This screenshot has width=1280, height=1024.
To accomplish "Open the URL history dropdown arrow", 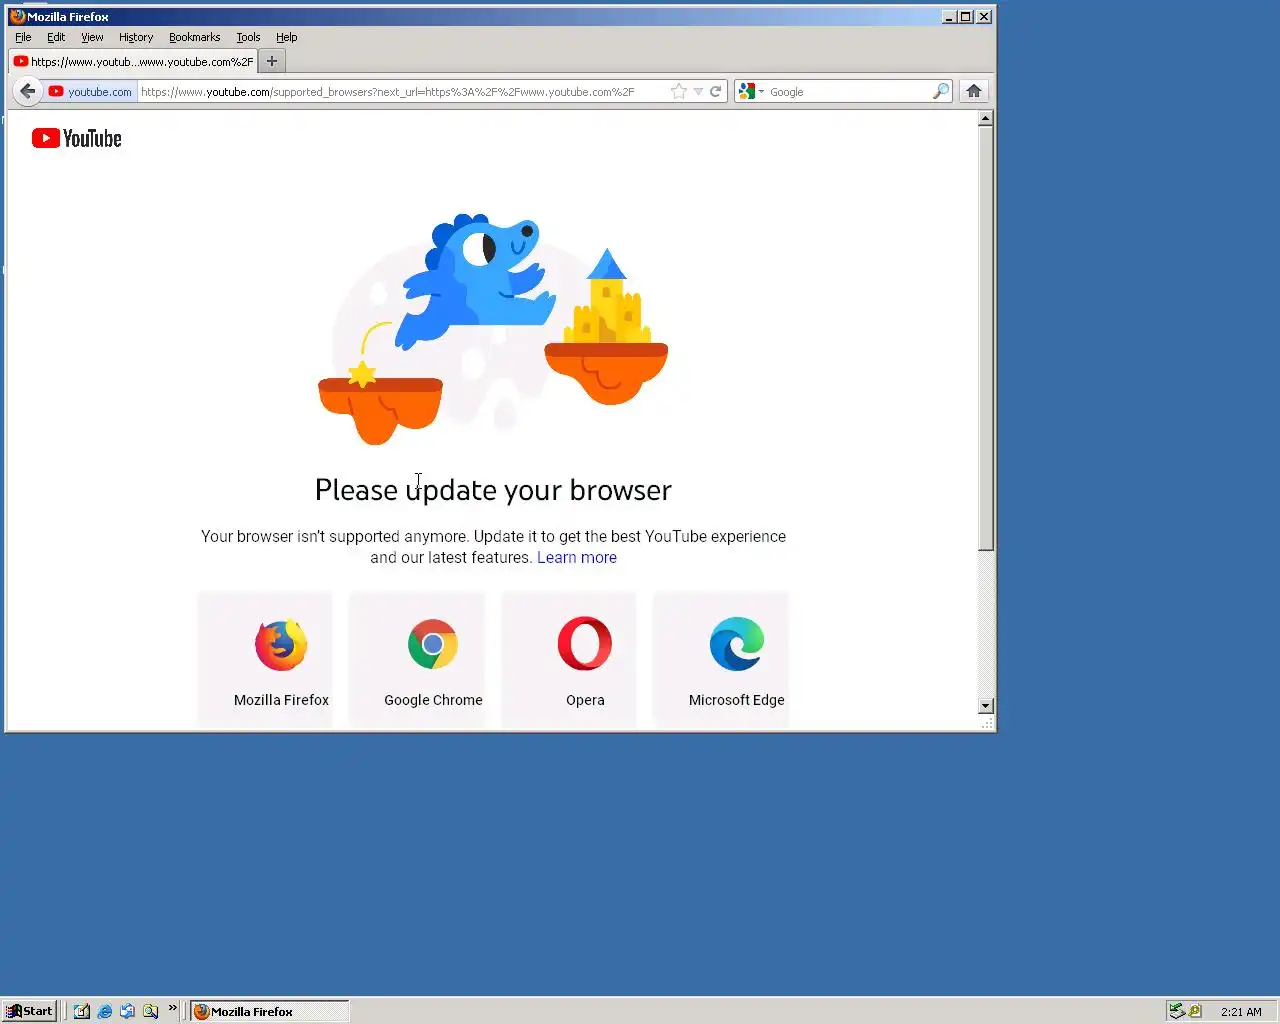I will [698, 92].
